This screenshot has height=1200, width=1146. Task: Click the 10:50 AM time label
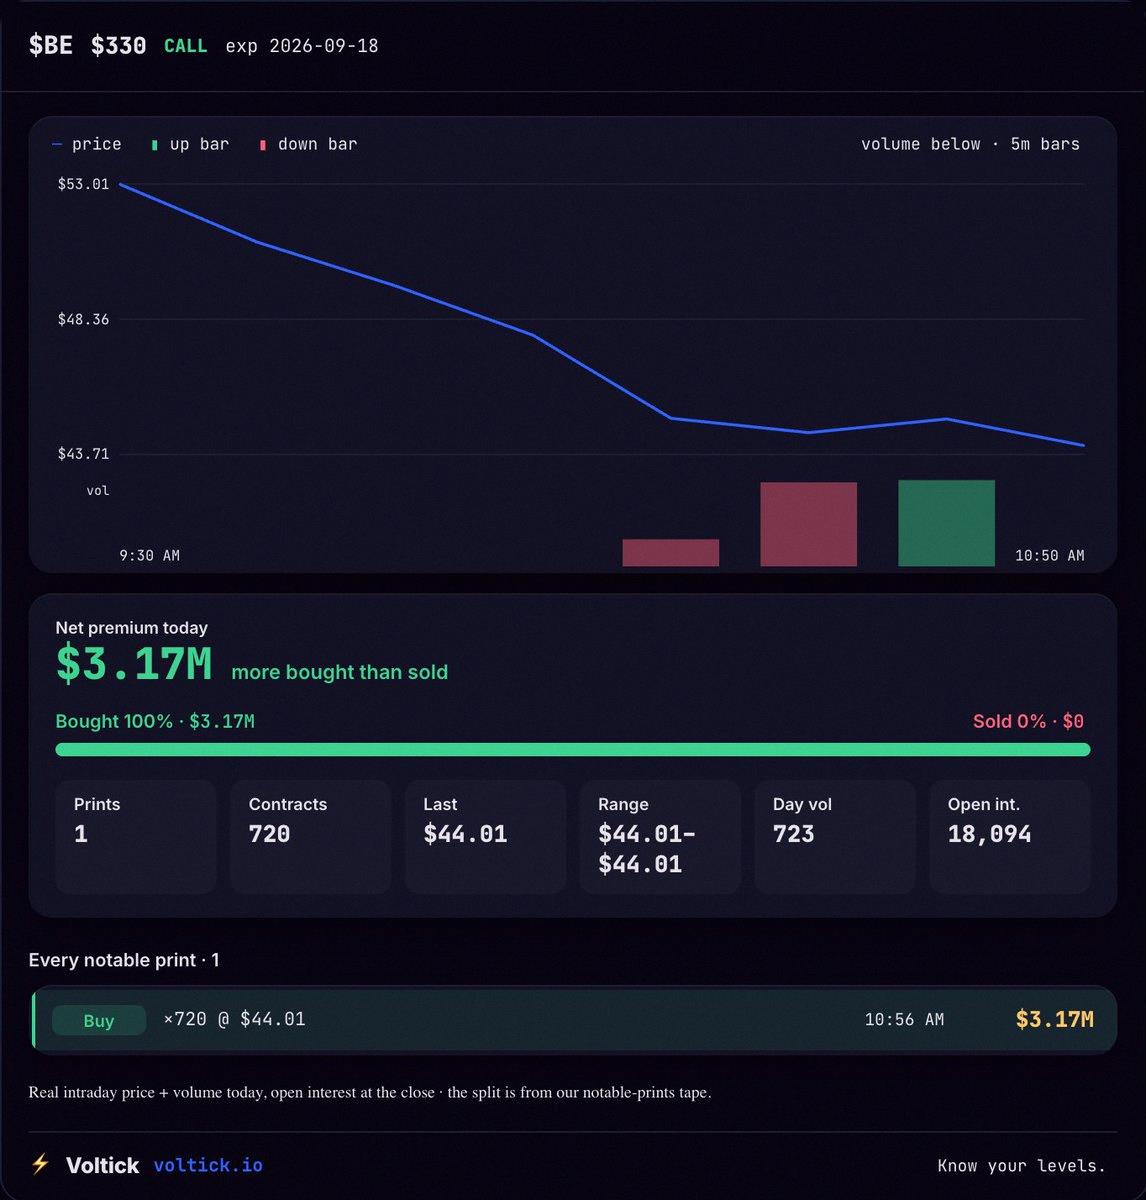click(1049, 555)
